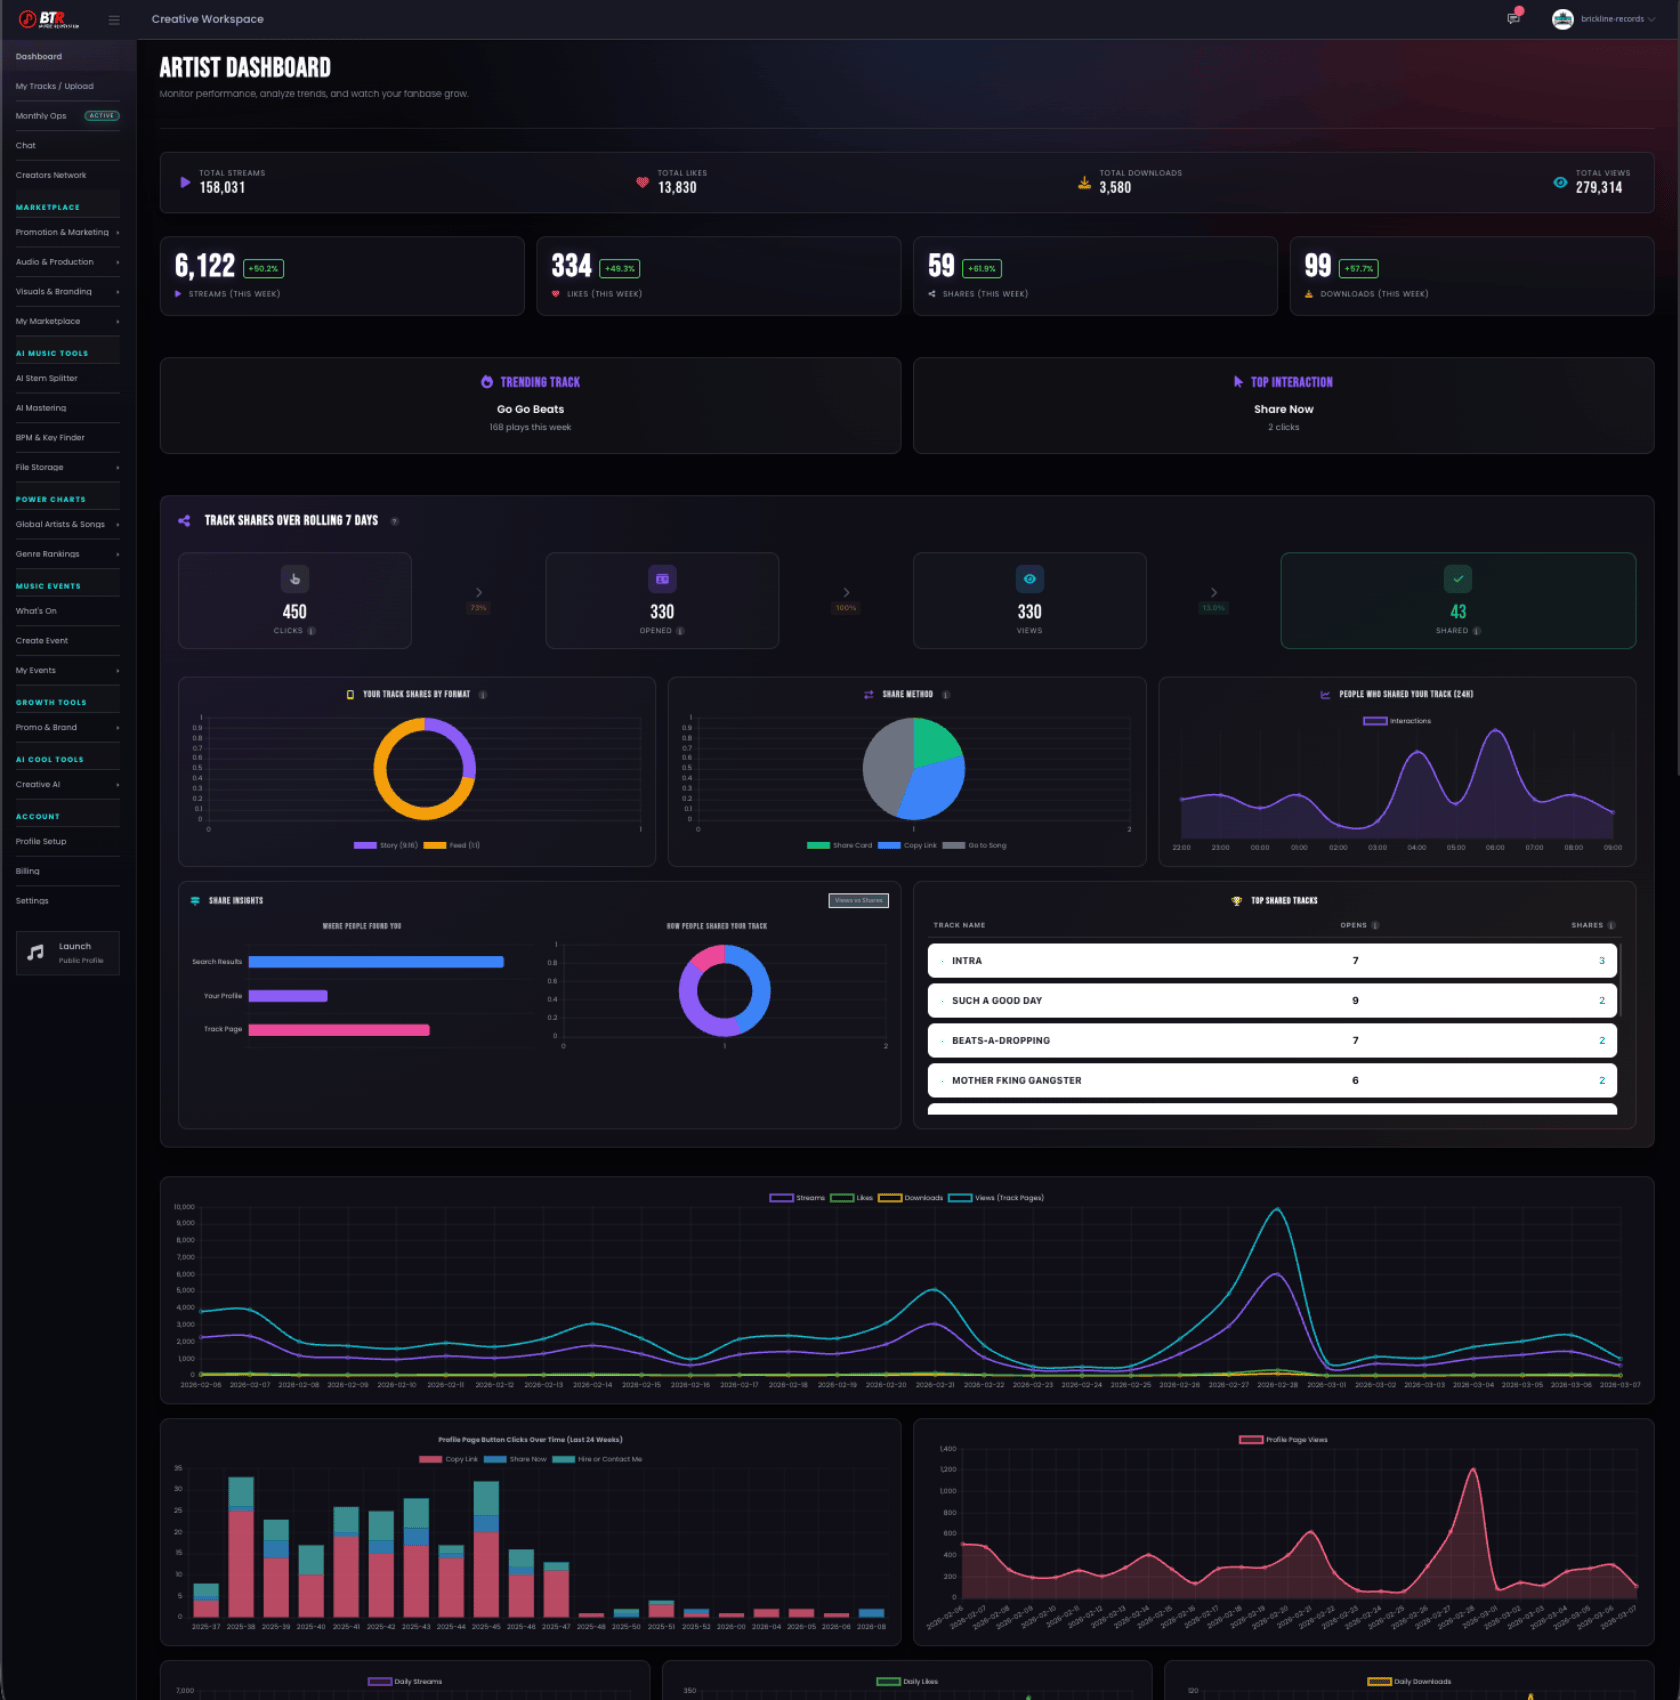
Task: Click the hamburger menu icon beside the BTR logo
Action: (114, 19)
